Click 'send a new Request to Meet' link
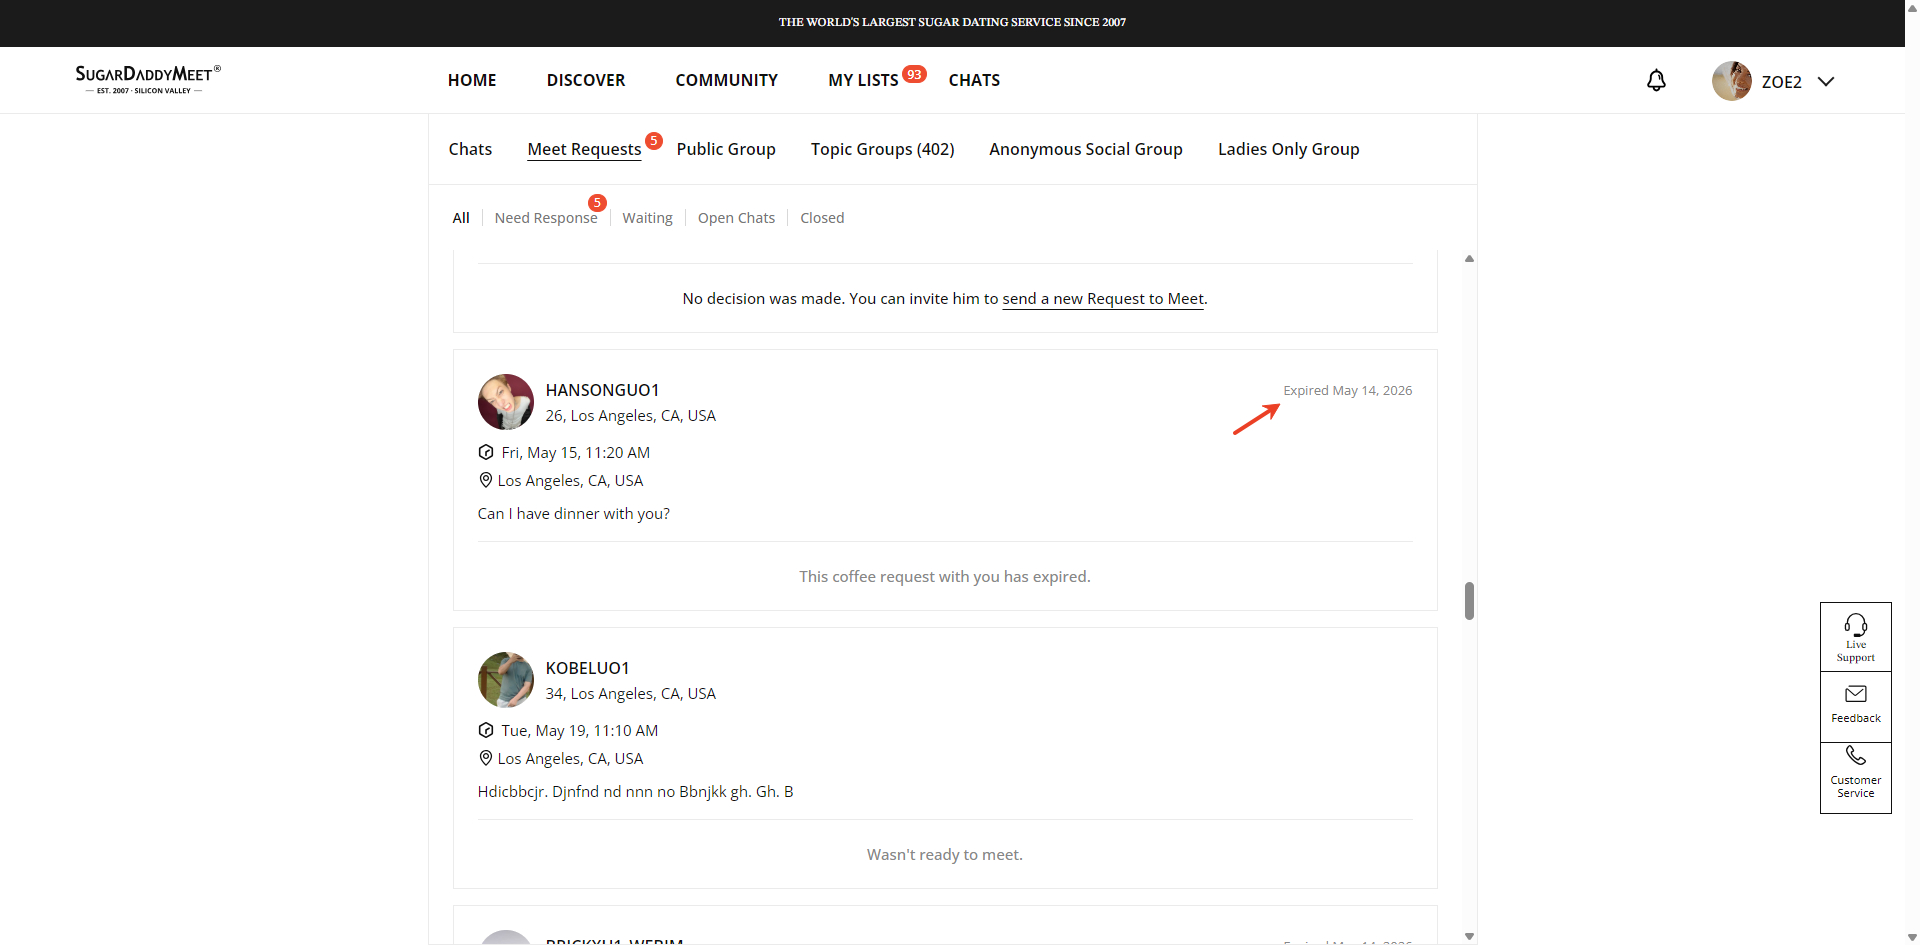This screenshot has width=1920, height=945. point(1103,299)
